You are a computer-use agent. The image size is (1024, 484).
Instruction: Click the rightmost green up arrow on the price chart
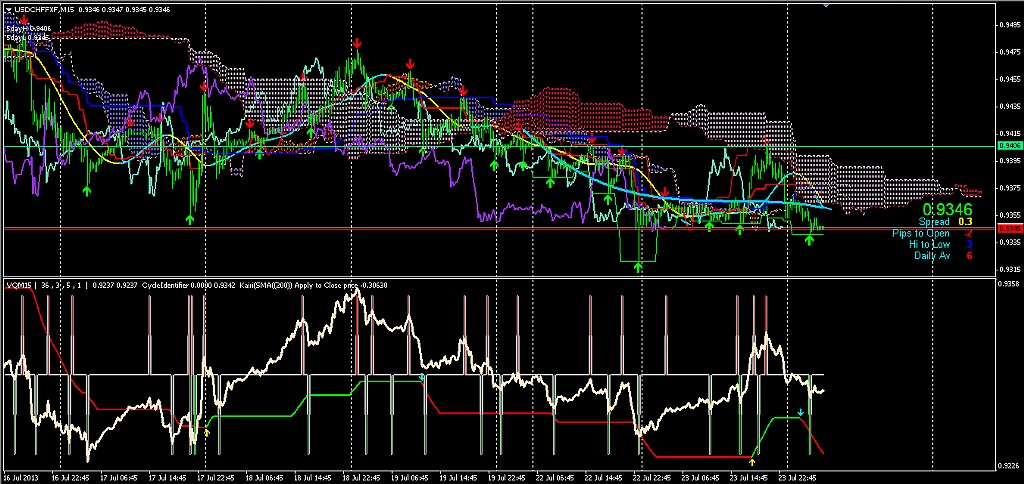click(809, 241)
